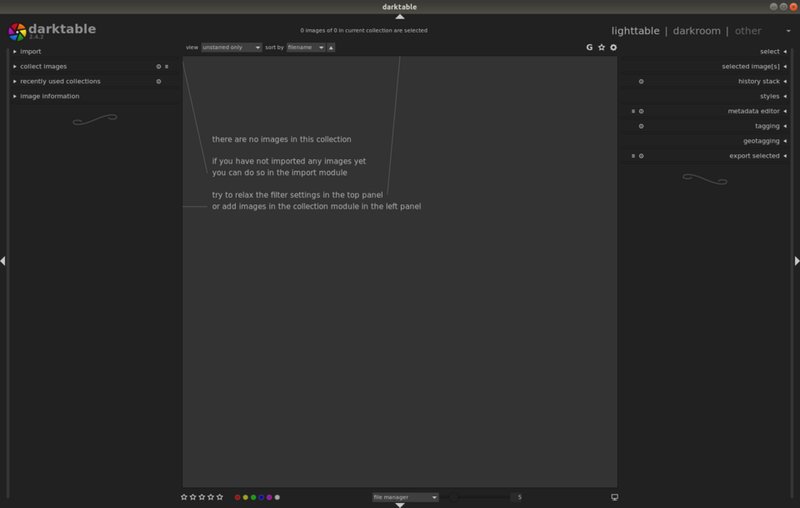Collapse the left side panel arrow
Image resolution: width=800 pixels, height=508 pixels.
[3, 261]
